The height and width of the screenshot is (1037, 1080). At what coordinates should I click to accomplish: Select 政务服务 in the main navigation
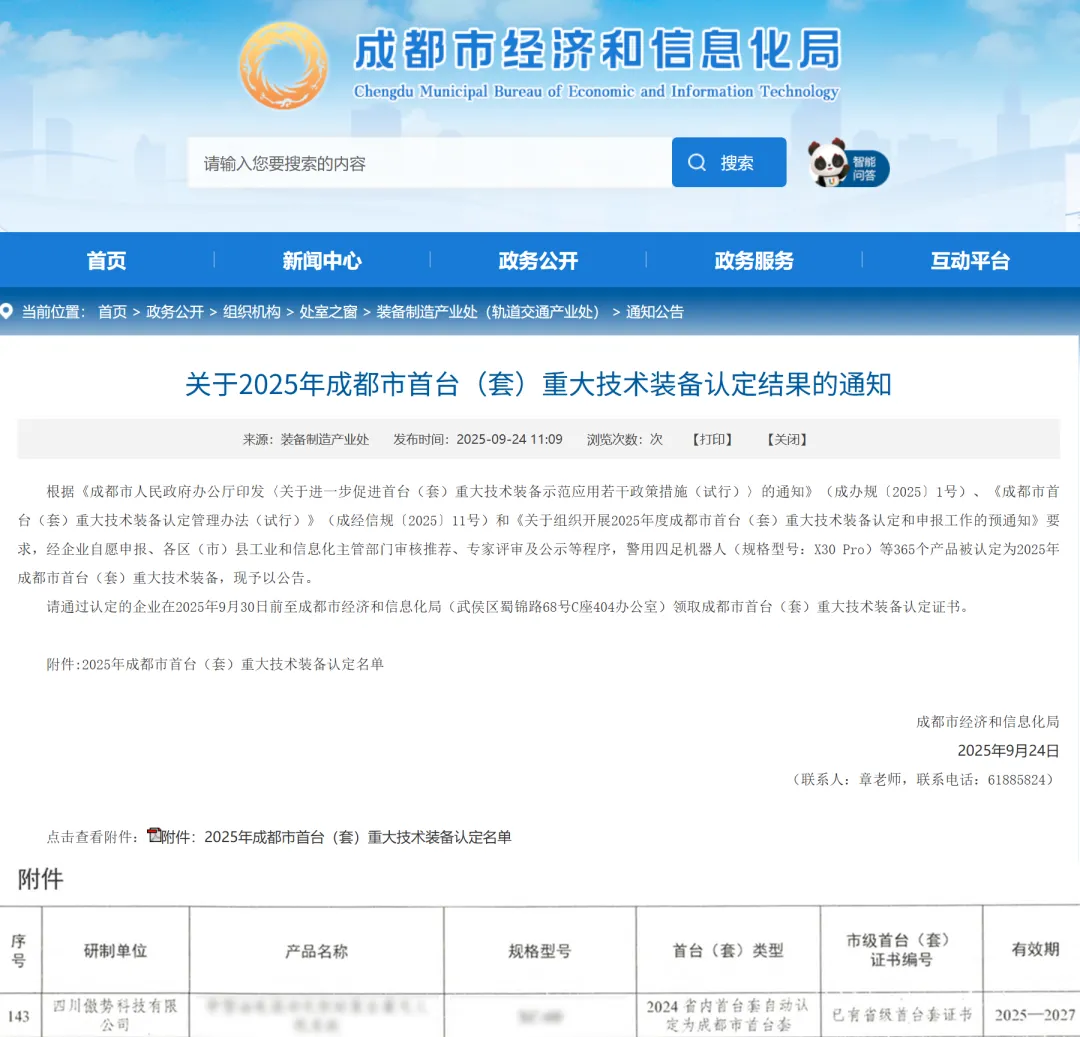(754, 261)
